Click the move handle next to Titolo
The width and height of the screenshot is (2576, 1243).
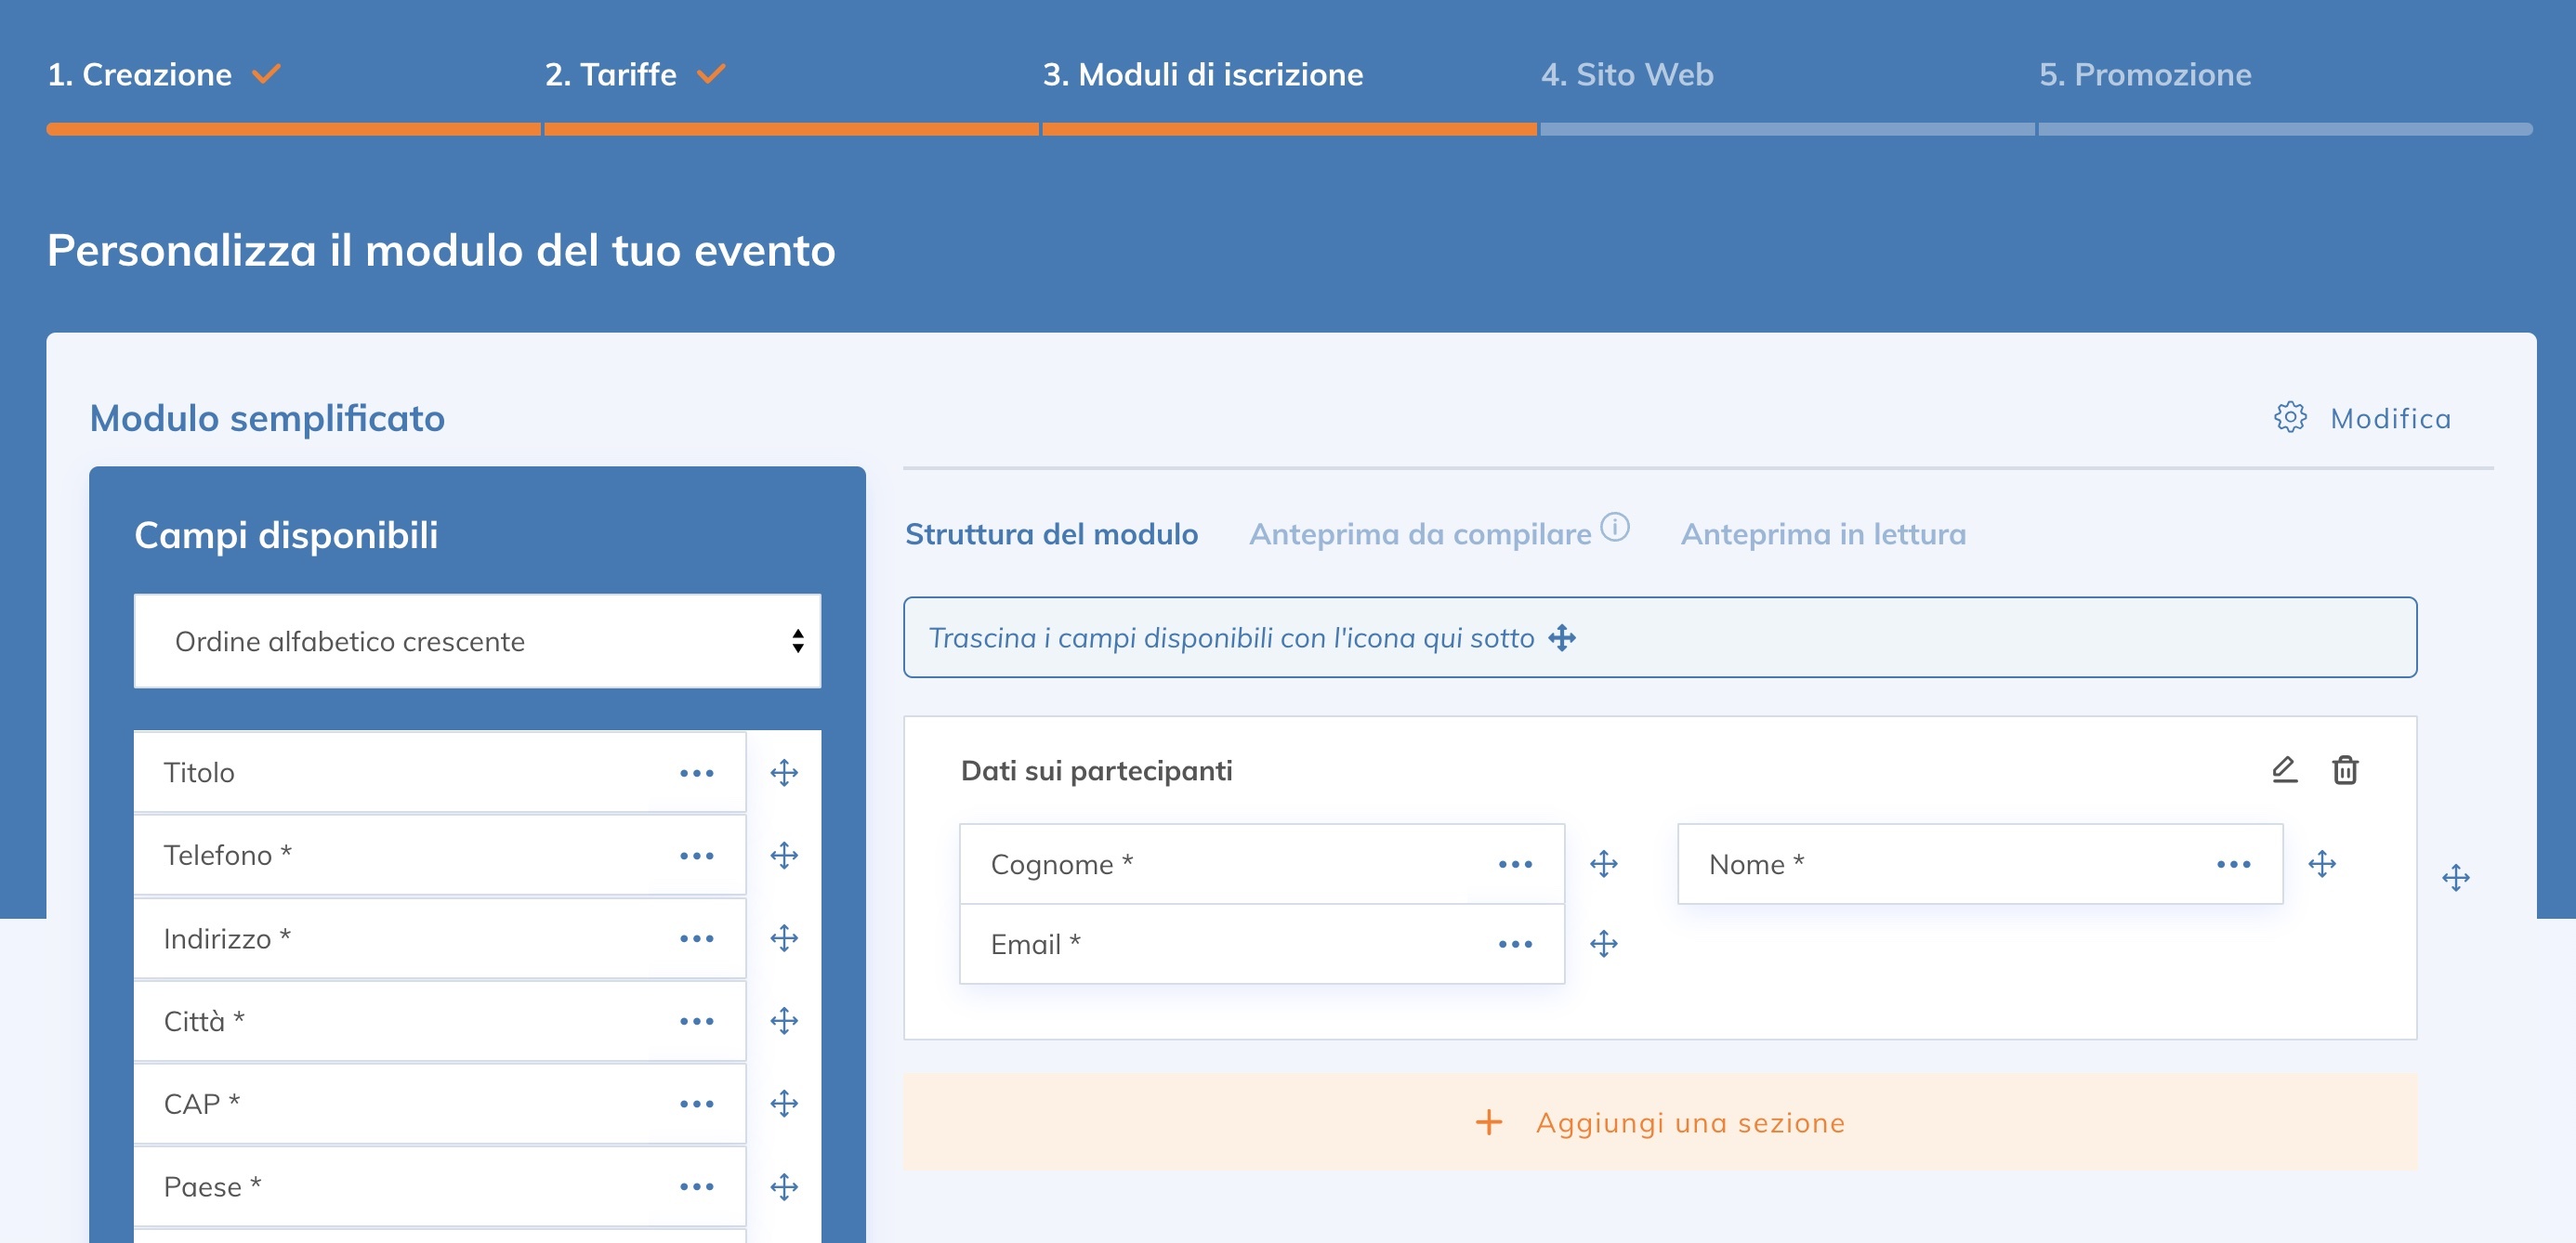pyautogui.click(x=784, y=772)
